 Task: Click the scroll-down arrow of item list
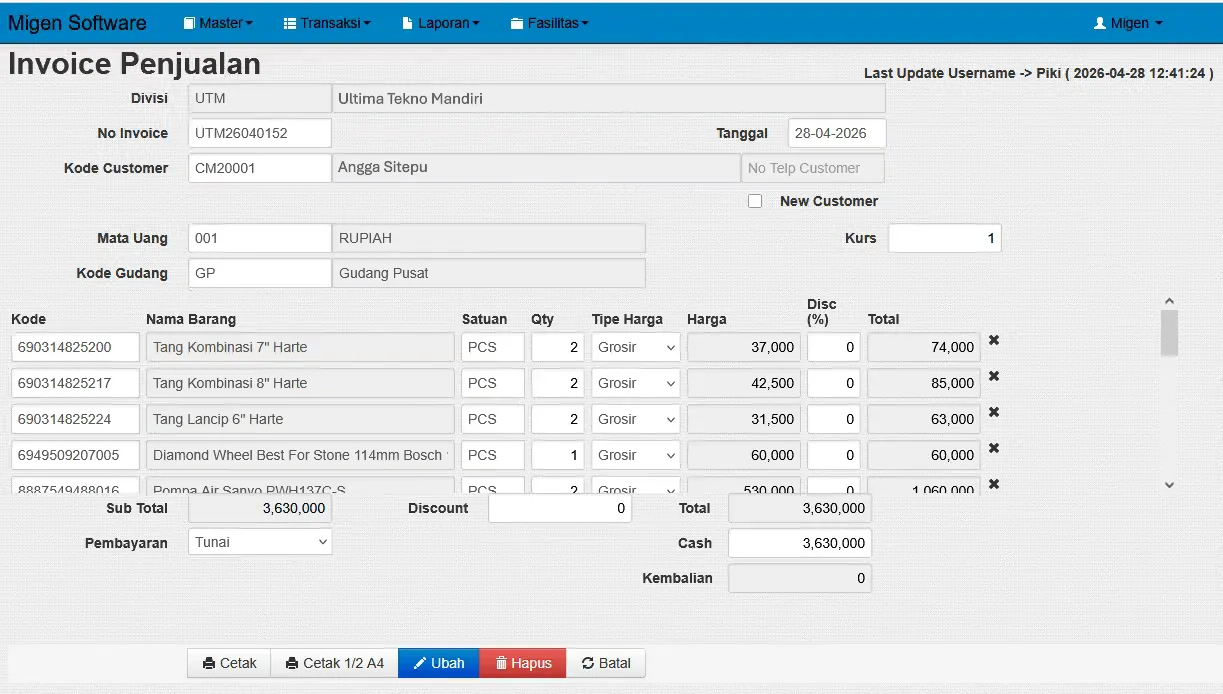pyautogui.click(x=1169, y=485)
